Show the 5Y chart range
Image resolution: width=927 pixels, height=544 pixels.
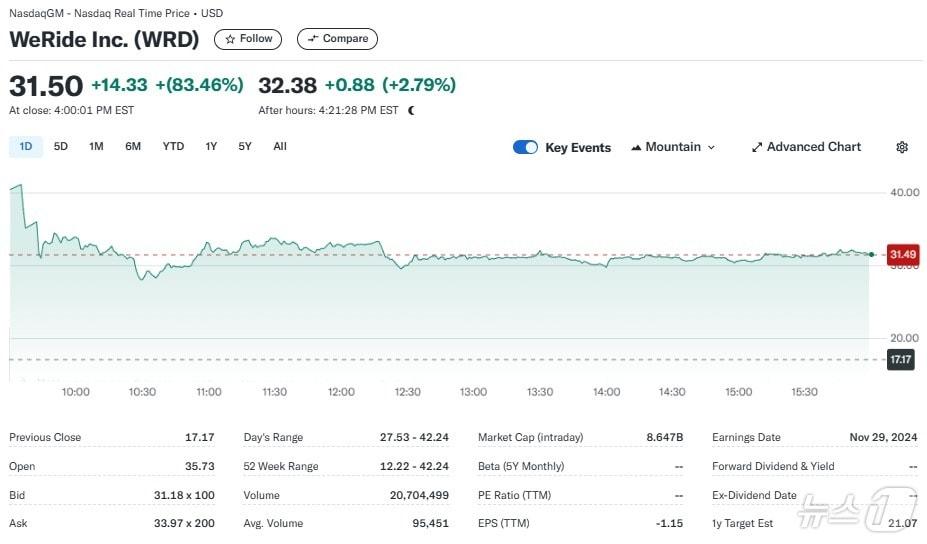point(245,146)
